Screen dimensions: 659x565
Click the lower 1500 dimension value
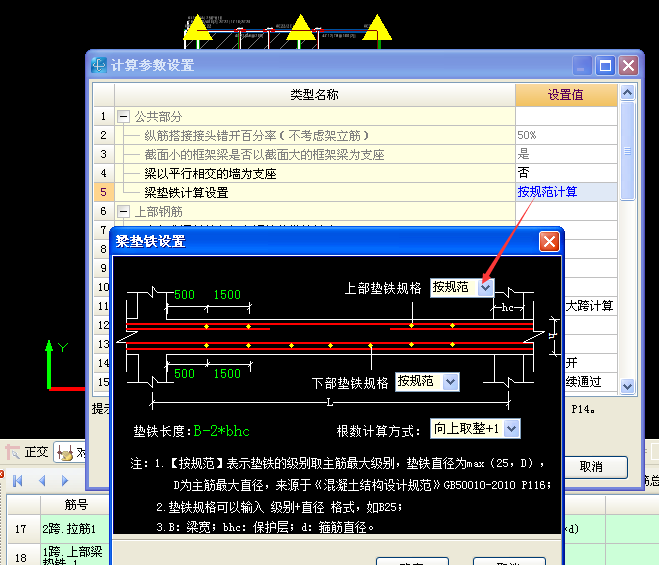227,374
